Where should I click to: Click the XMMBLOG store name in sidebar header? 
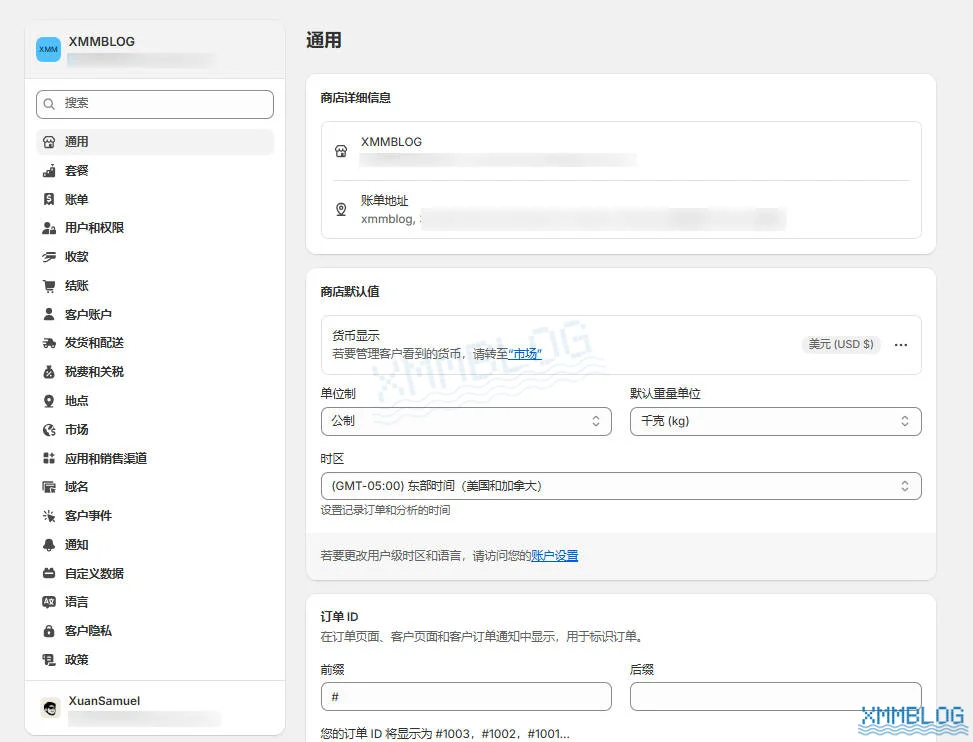pyautogui.click(x=102, y=42)
